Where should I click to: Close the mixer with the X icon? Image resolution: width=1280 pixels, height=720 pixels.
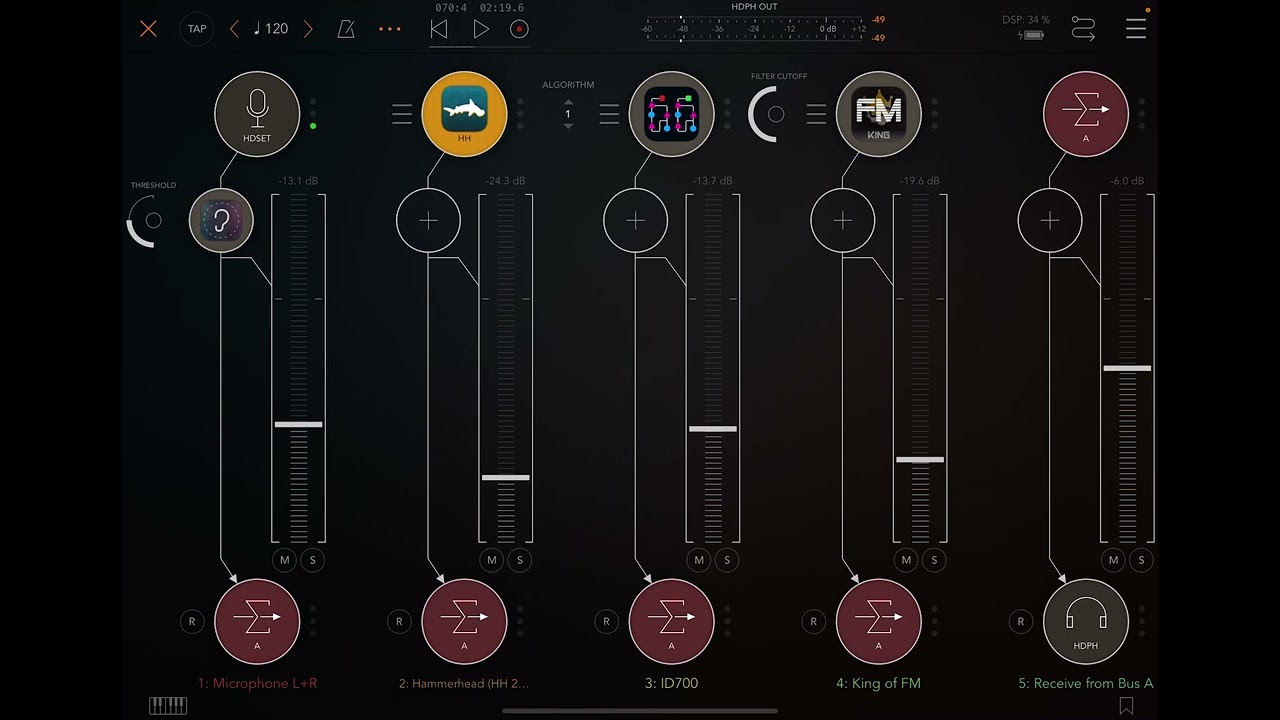point(148,29)
